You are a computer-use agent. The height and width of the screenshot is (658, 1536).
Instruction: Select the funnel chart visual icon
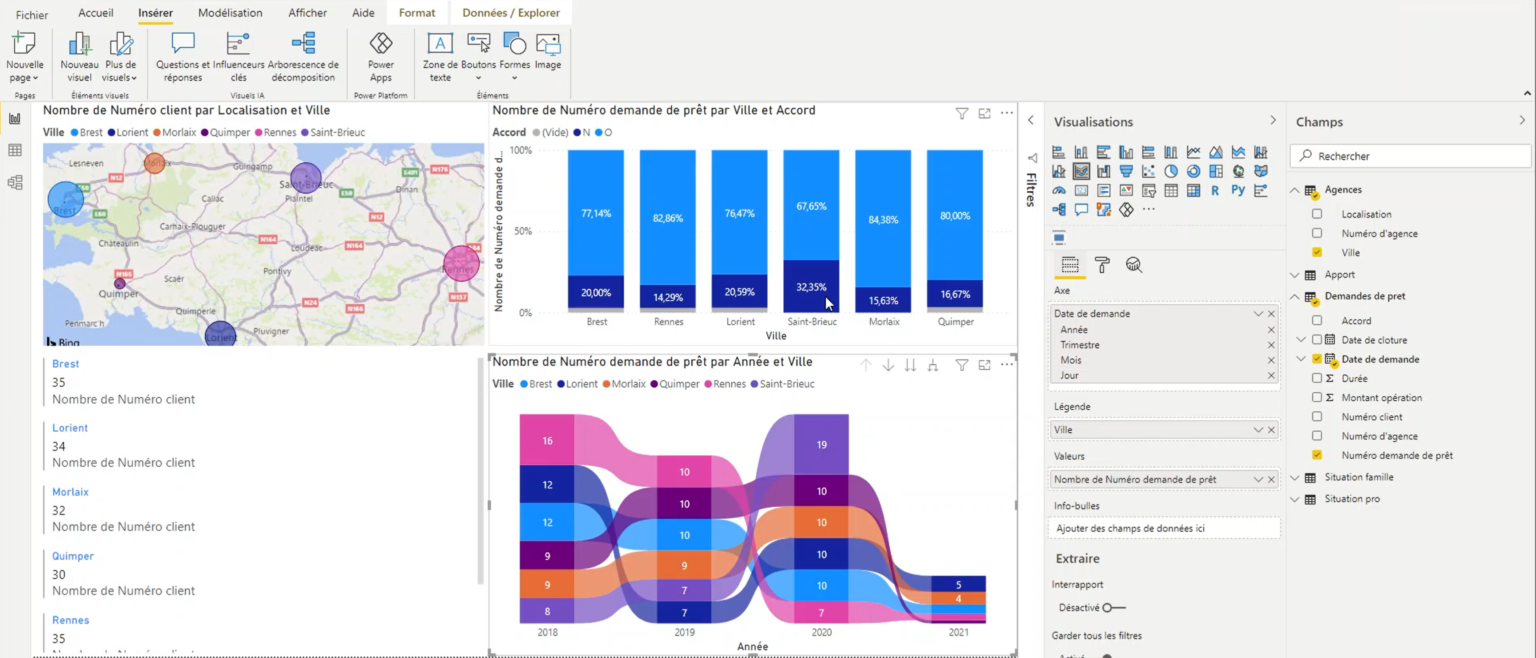[x=1127, y=171]
